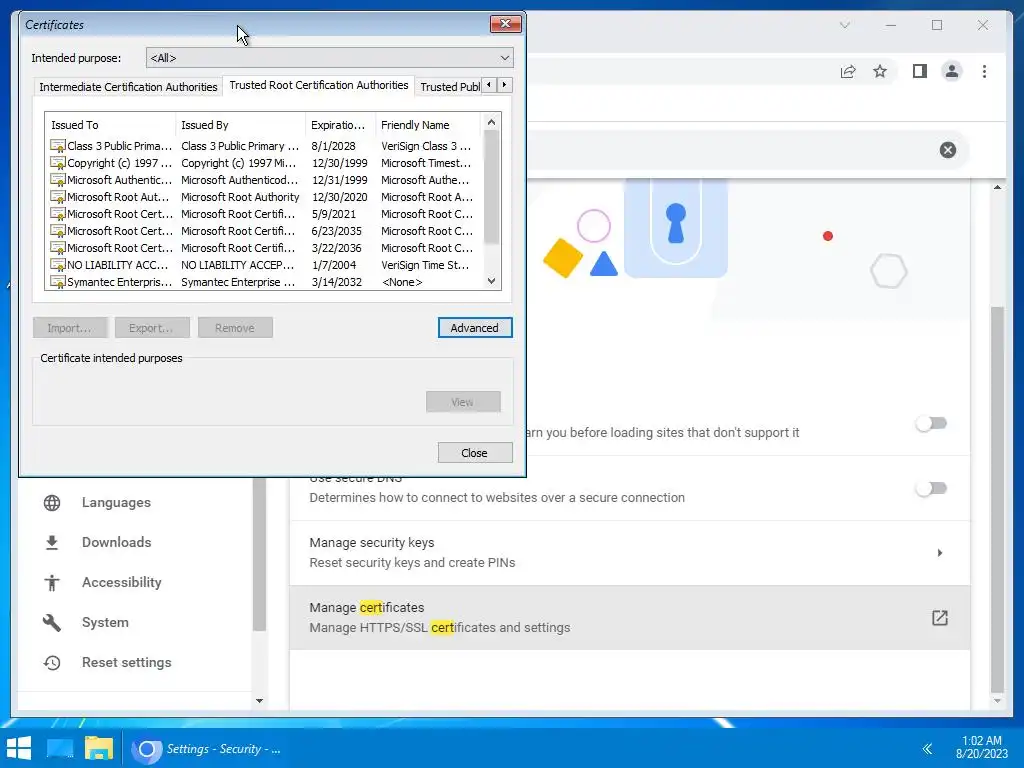Image resolution: width=1024 pixels, height=768 pixels.
Task: Sort by the Friendly Name column
Action: [428, 125]
